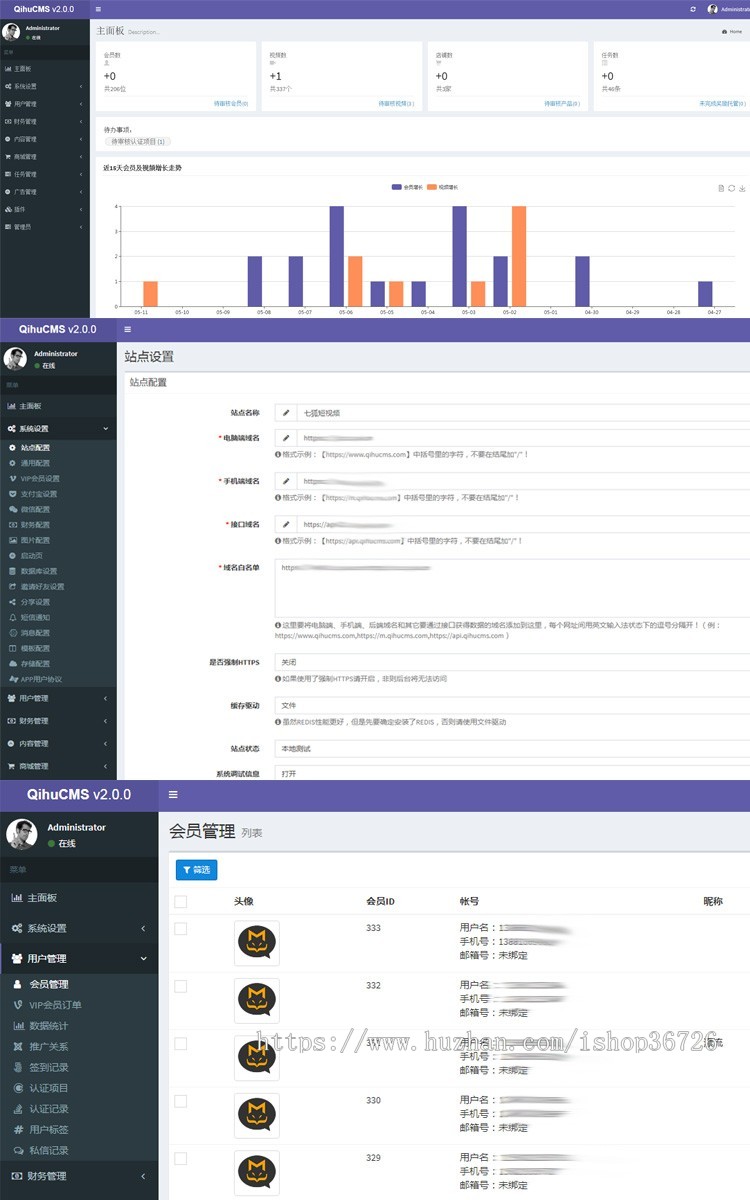Open the 是否强制HTTPS dropdown
Viewport: 750px width, 1200px height.
(512, 662)
